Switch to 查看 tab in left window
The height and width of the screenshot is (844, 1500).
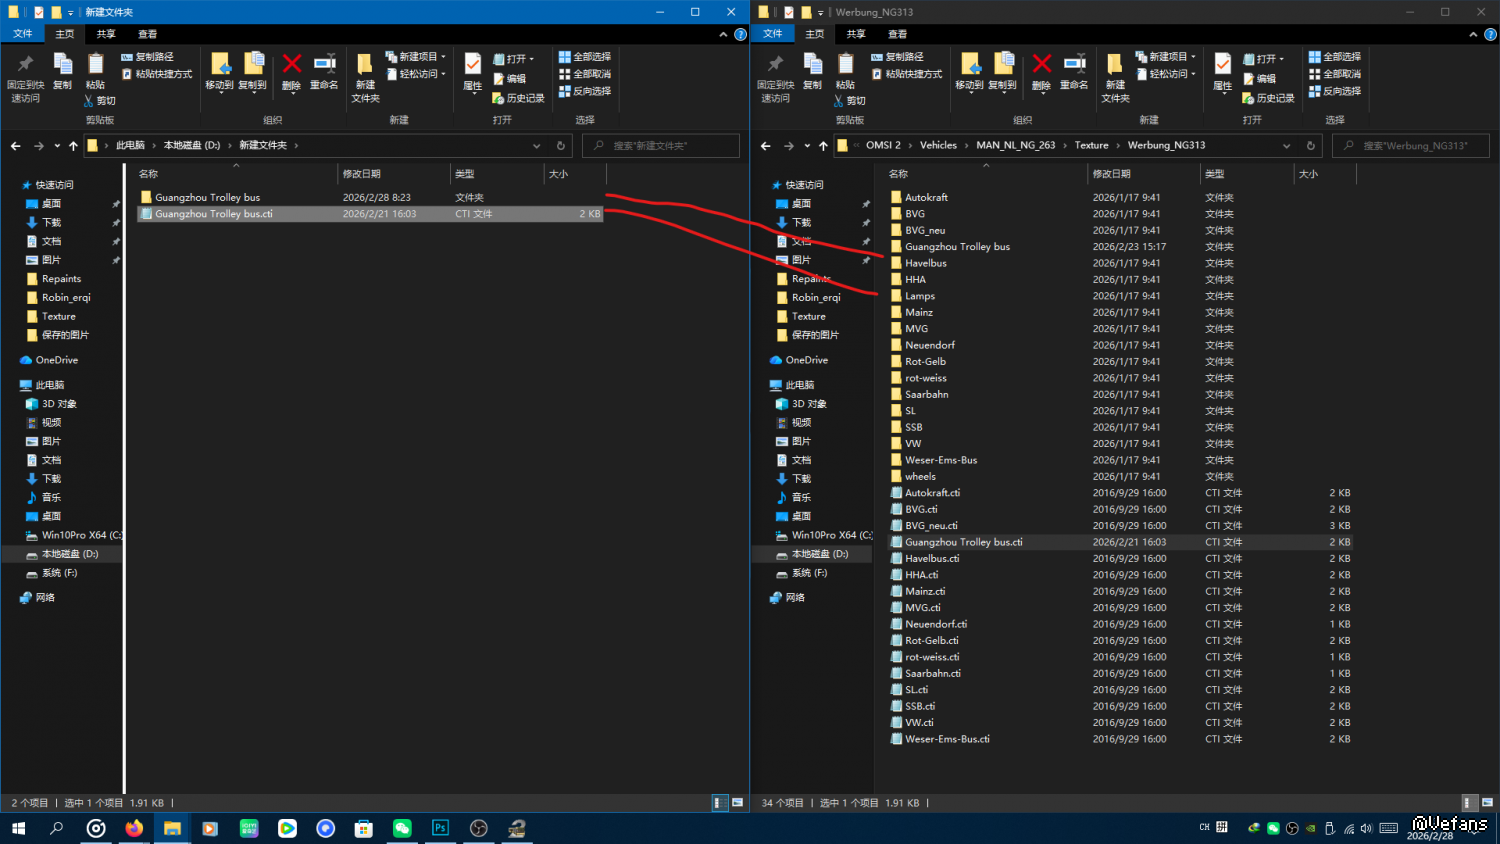pos(147,34)
